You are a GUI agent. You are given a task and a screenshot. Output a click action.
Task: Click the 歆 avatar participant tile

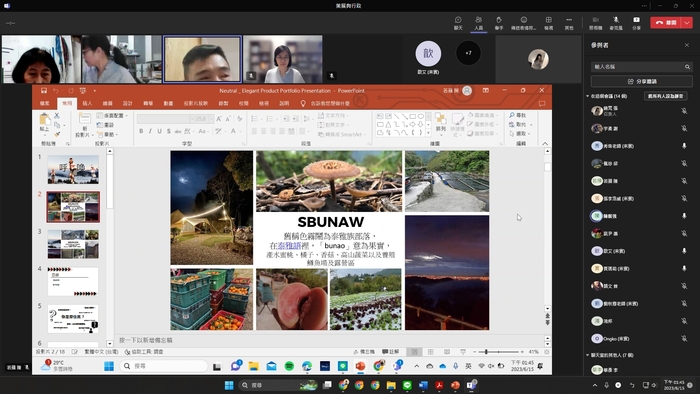coord(428,54)
